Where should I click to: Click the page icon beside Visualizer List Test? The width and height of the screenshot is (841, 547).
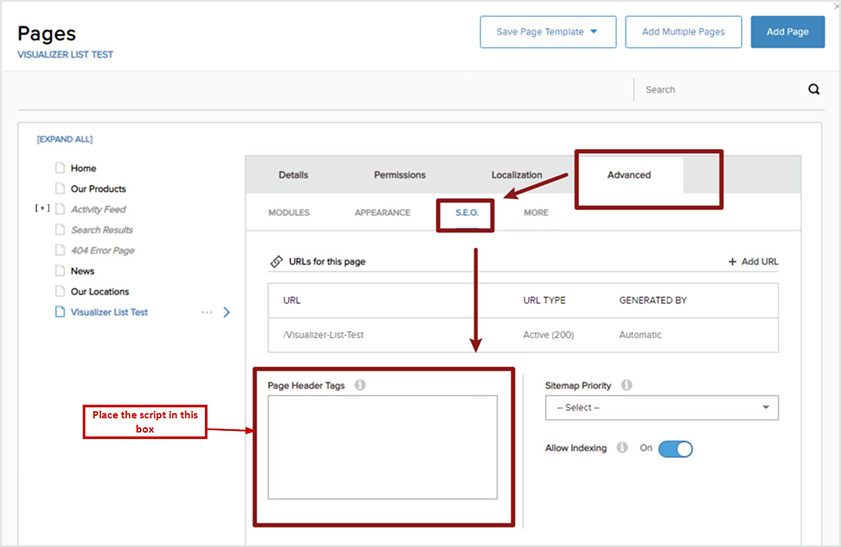coord(60,312)
